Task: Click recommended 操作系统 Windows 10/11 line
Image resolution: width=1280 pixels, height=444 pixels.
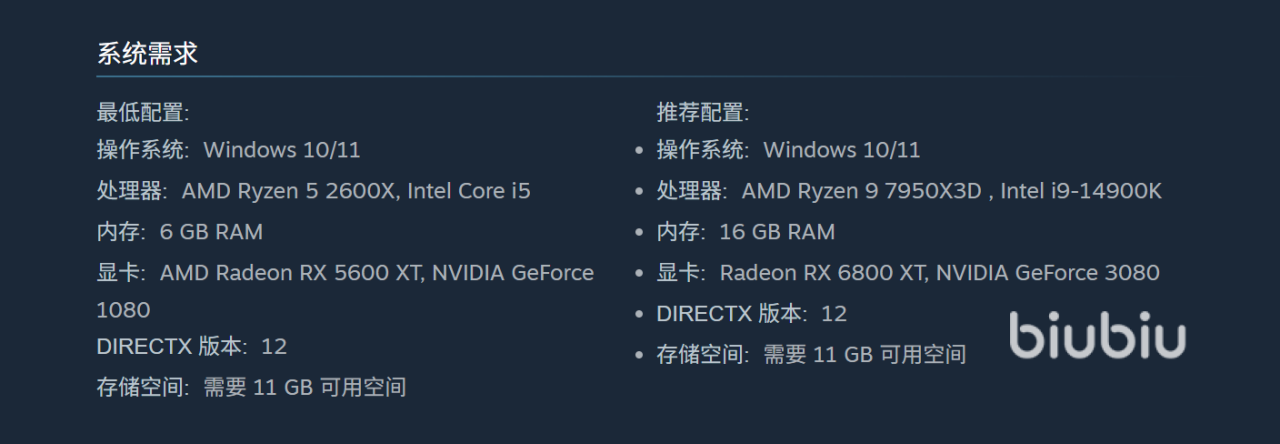Action: tap(788, 150)
